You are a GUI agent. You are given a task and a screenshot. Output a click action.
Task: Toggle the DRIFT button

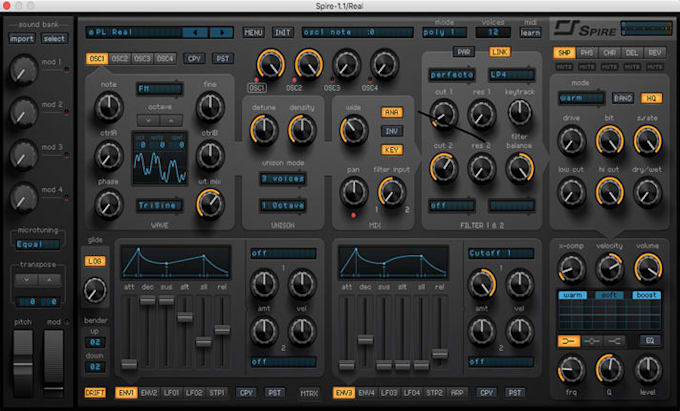pyautogui.click(x=95, y=392)
